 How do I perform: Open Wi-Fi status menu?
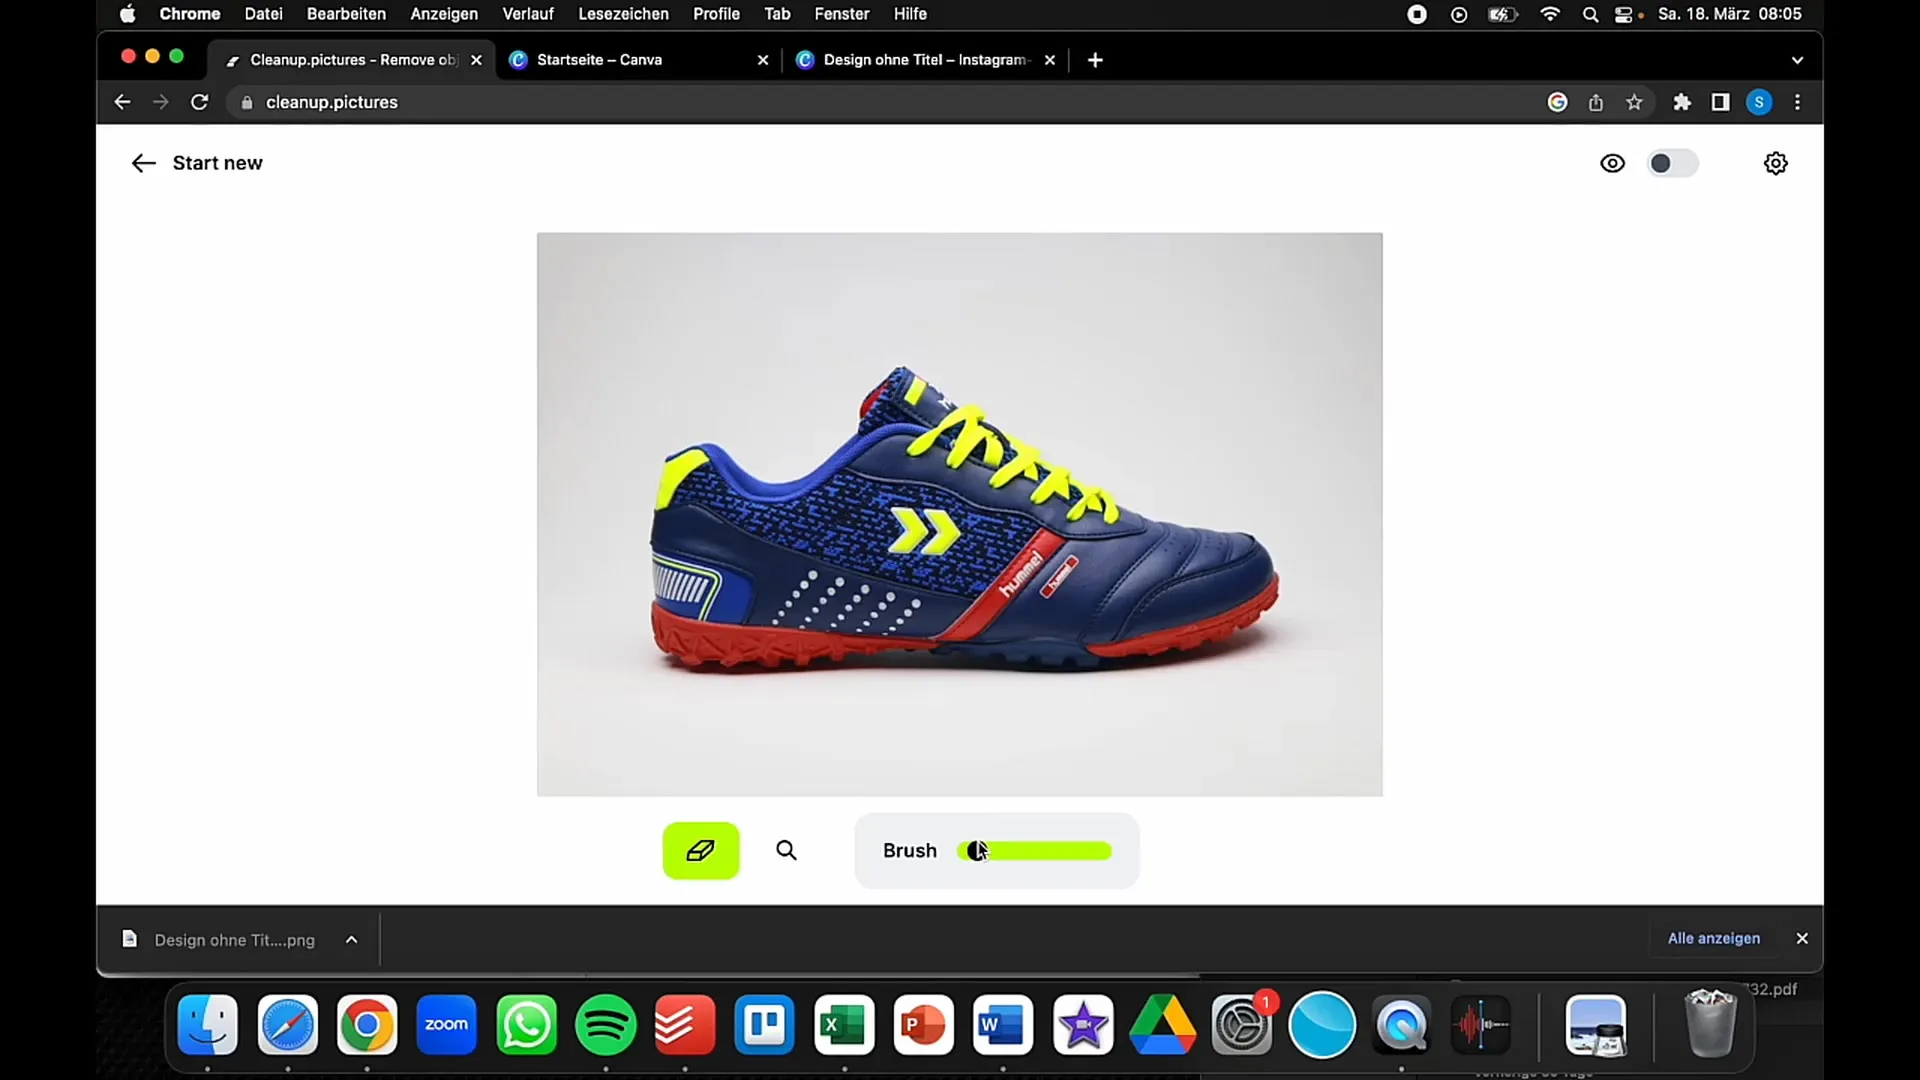(1550, 14)
